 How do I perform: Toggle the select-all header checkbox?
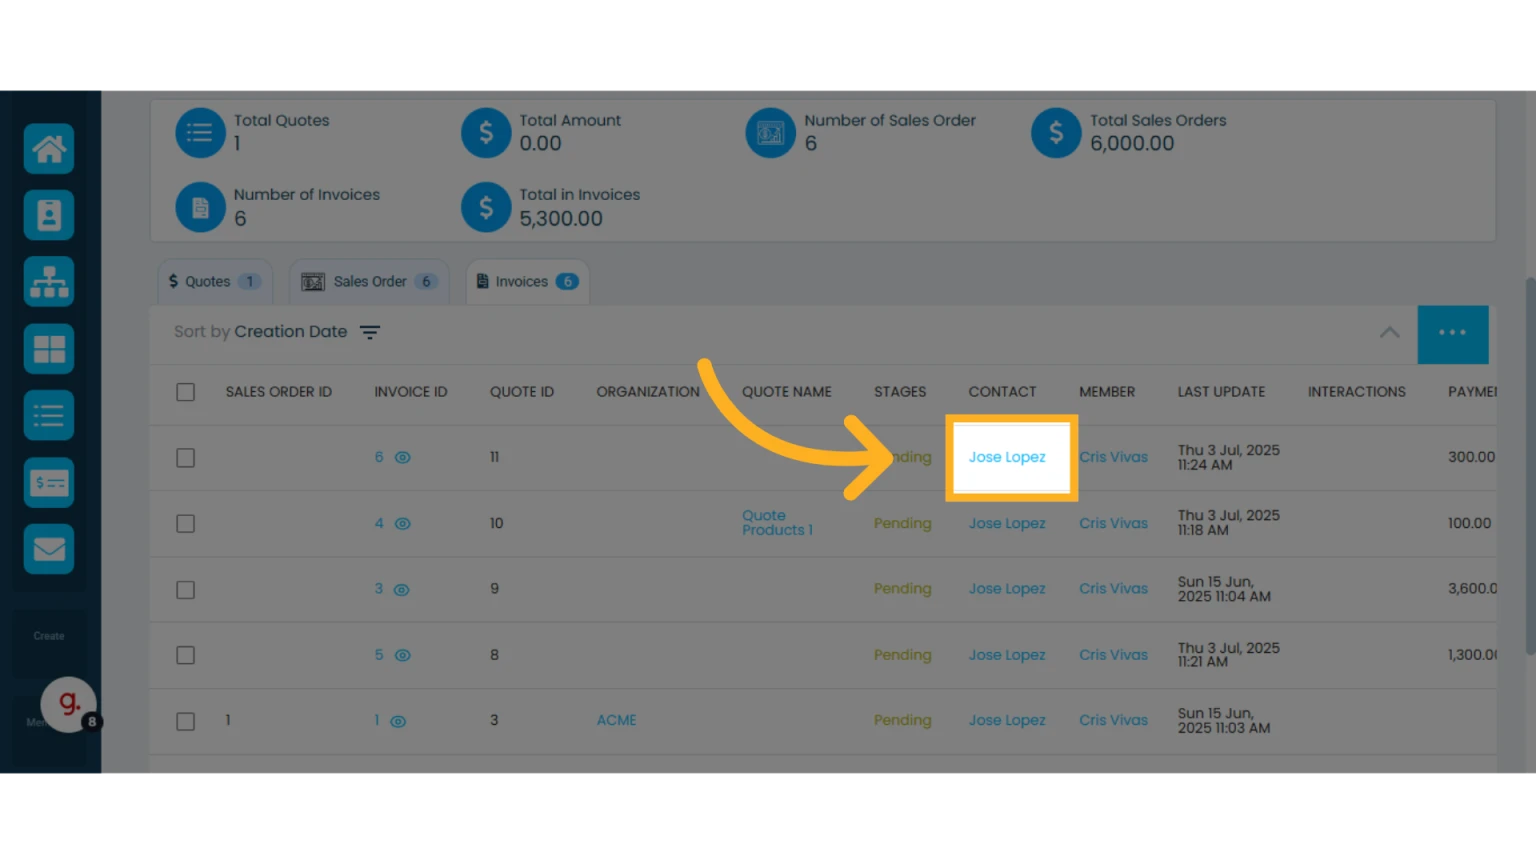[186, 392]
